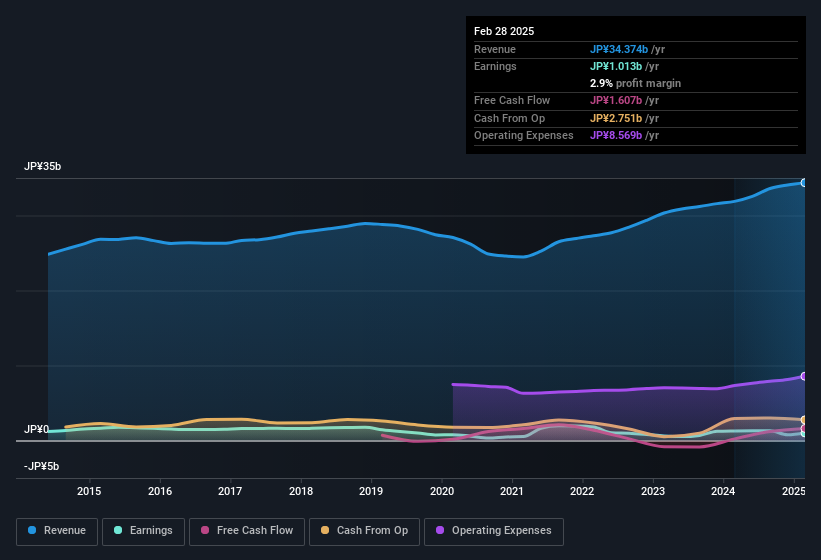821x560 pixels.
Task: Click the Revenue row label in tooltip
Action: pyautogui.click(x=495, y=49)
